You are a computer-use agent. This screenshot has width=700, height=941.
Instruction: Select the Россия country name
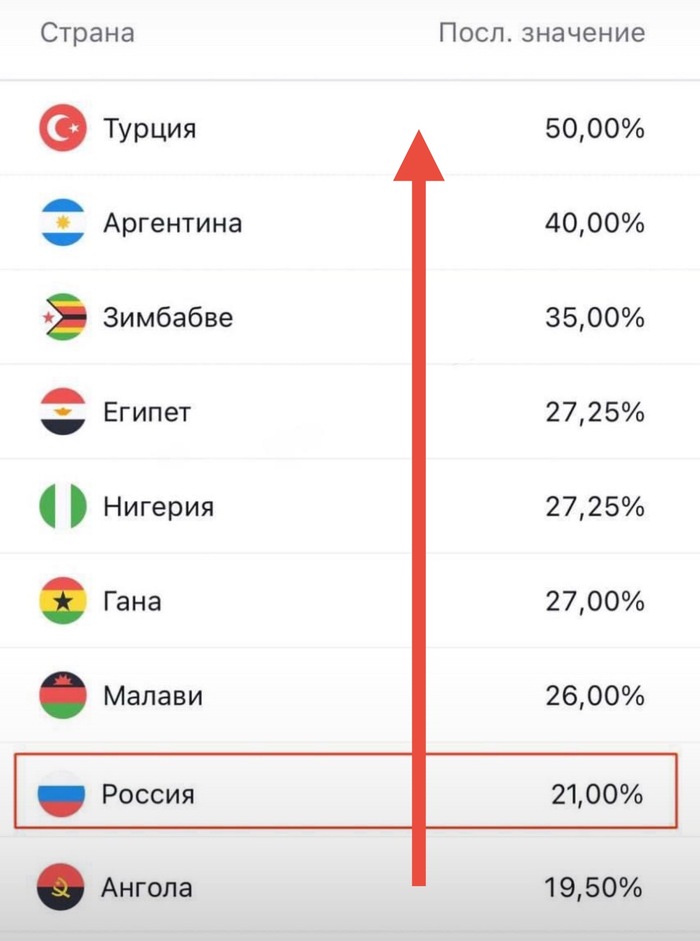click(x=148, y=795)
